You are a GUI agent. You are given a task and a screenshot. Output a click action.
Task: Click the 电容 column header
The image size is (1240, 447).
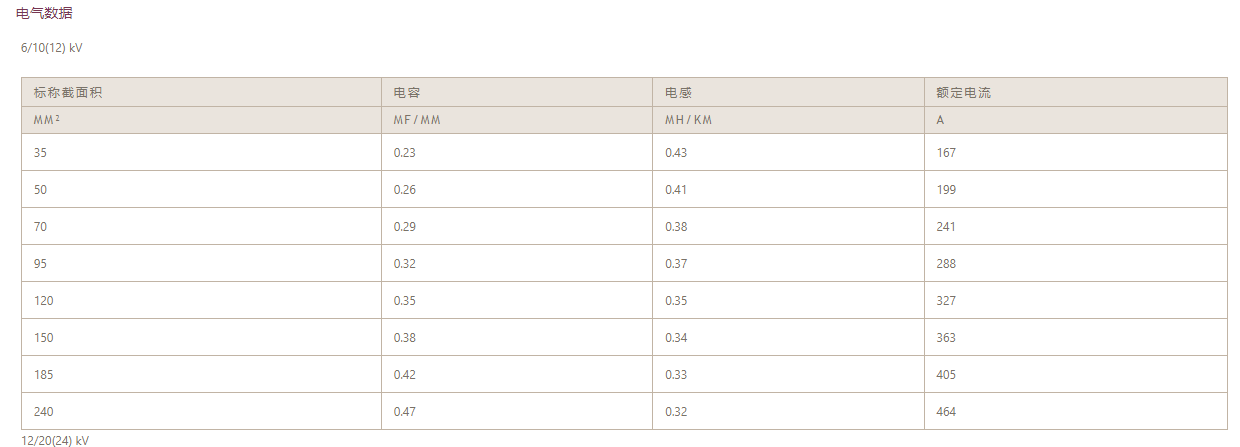tap(406, 93)
